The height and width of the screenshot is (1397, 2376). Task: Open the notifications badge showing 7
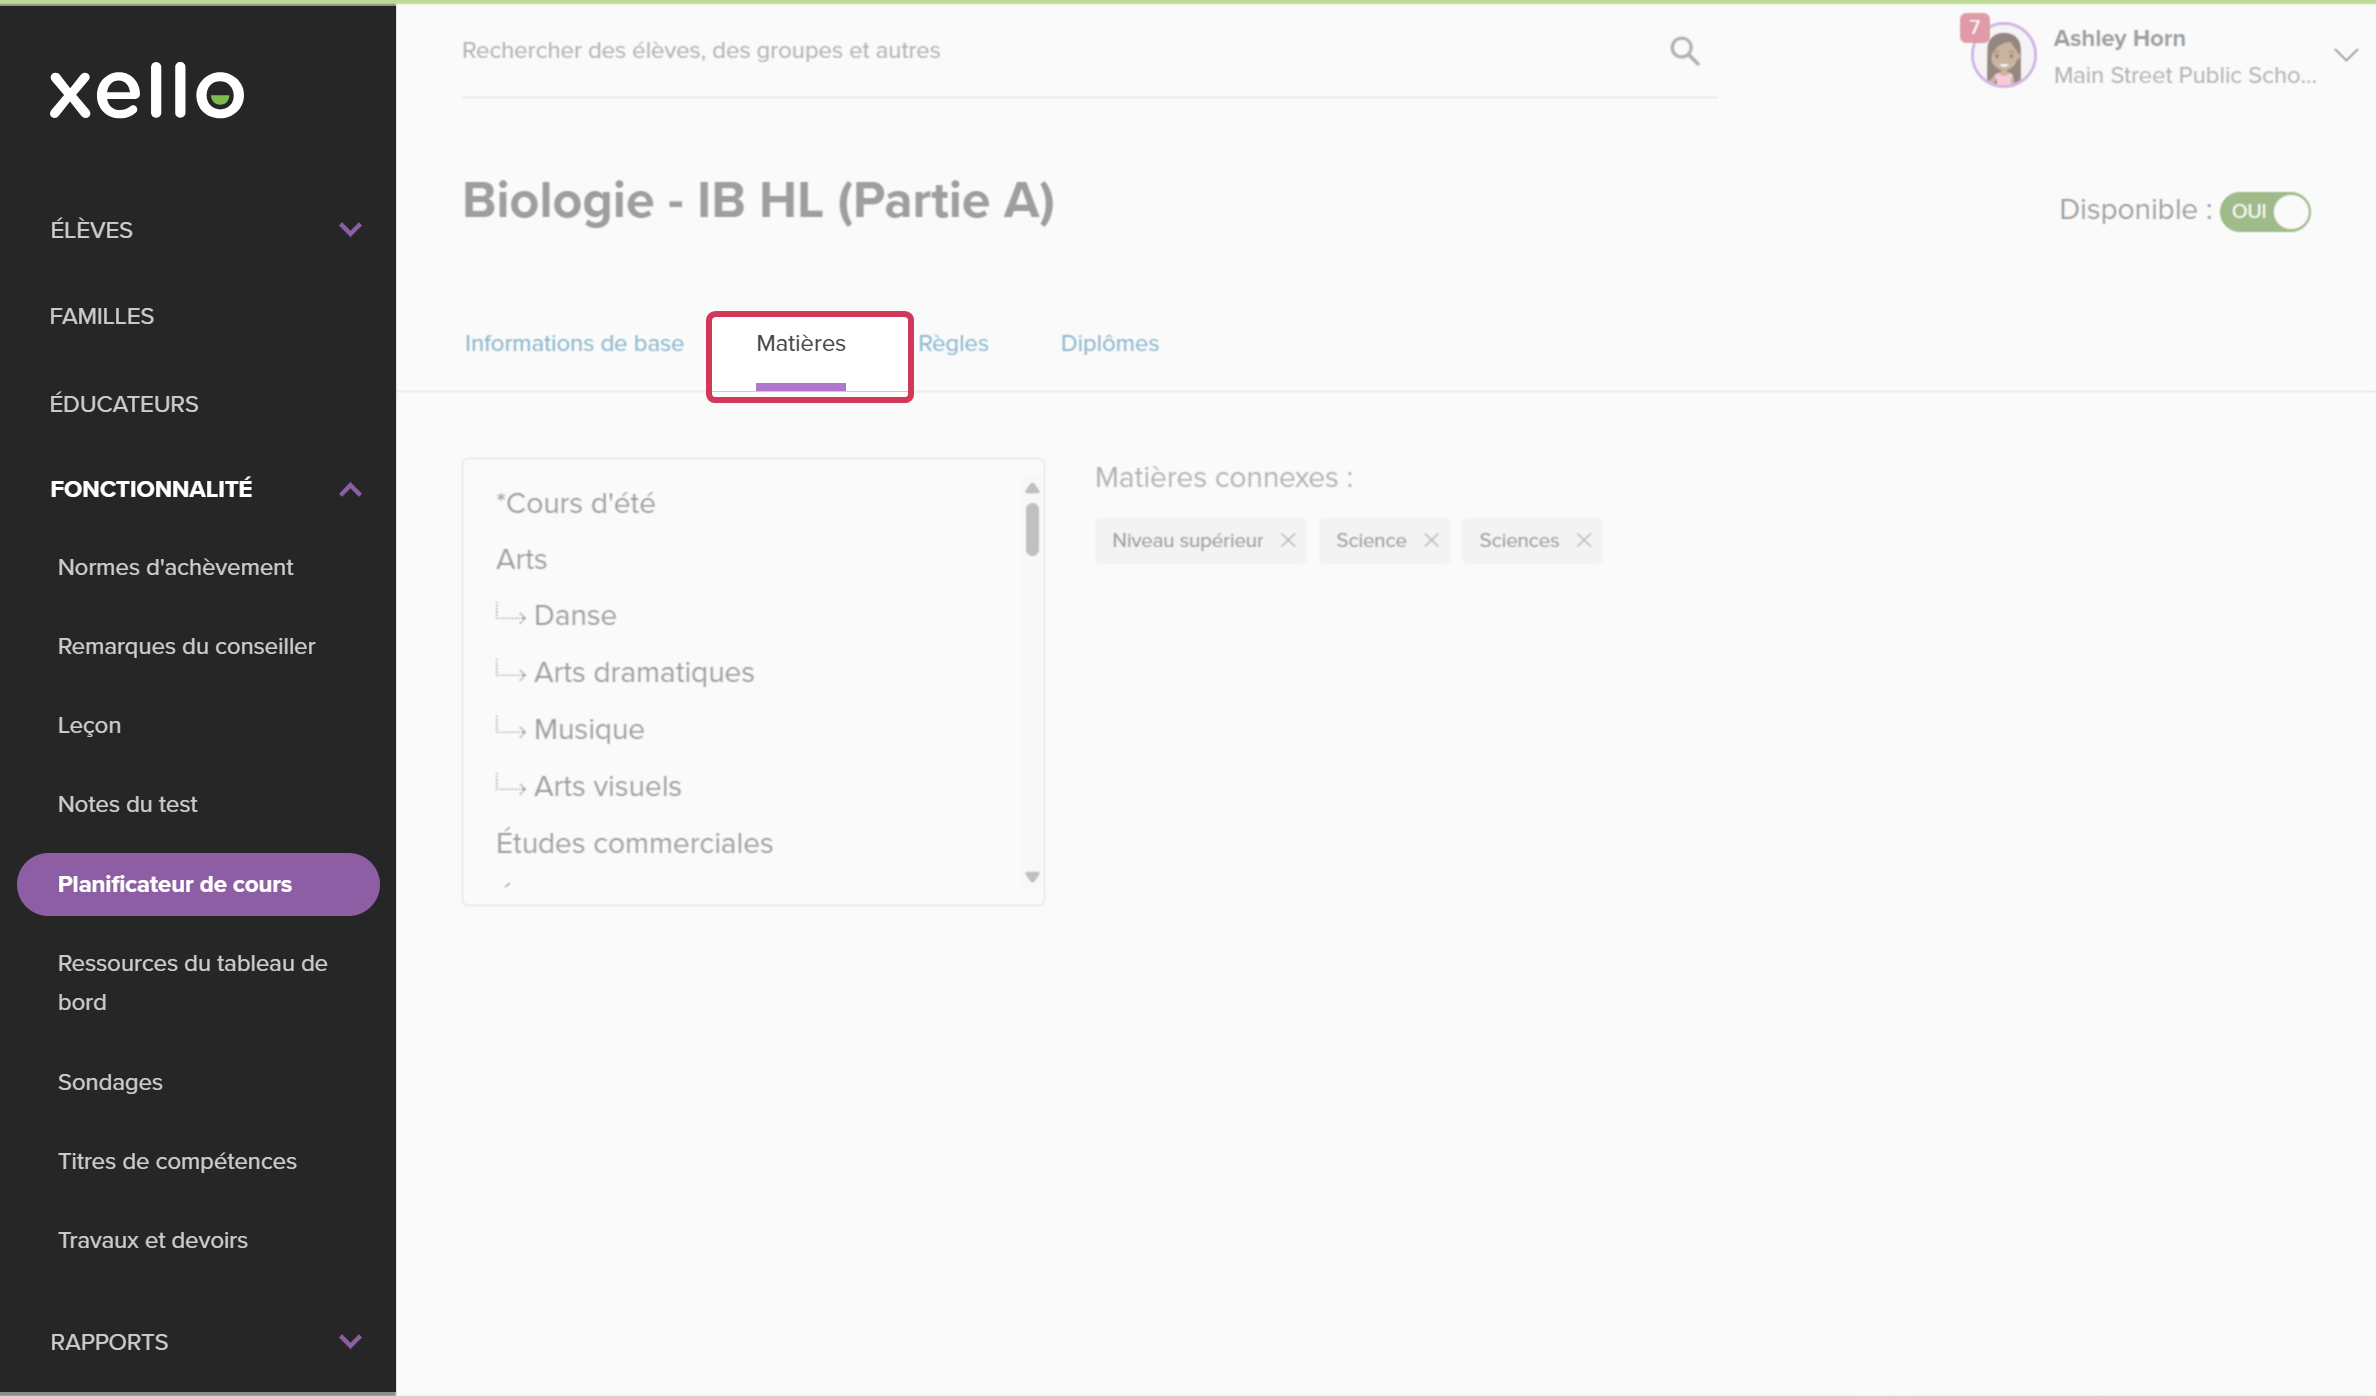tap(1974, 27)
